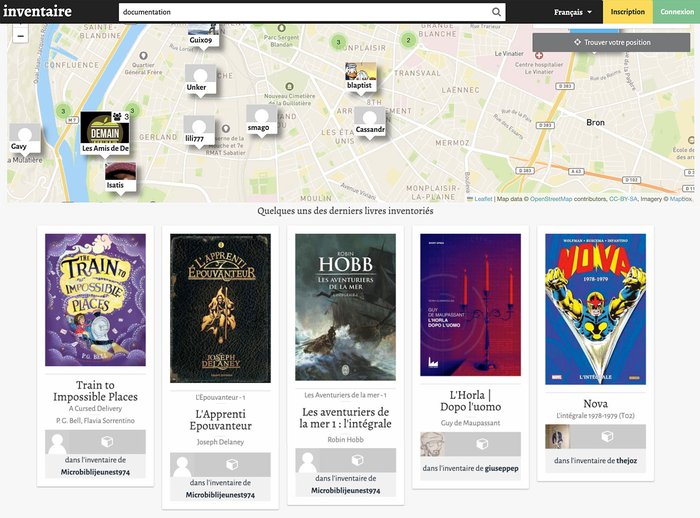This screenshot has height=518, width=700.
Task: Open Microbiblijeunest974 under Train to Impossible Places
Action: (96, 472)
